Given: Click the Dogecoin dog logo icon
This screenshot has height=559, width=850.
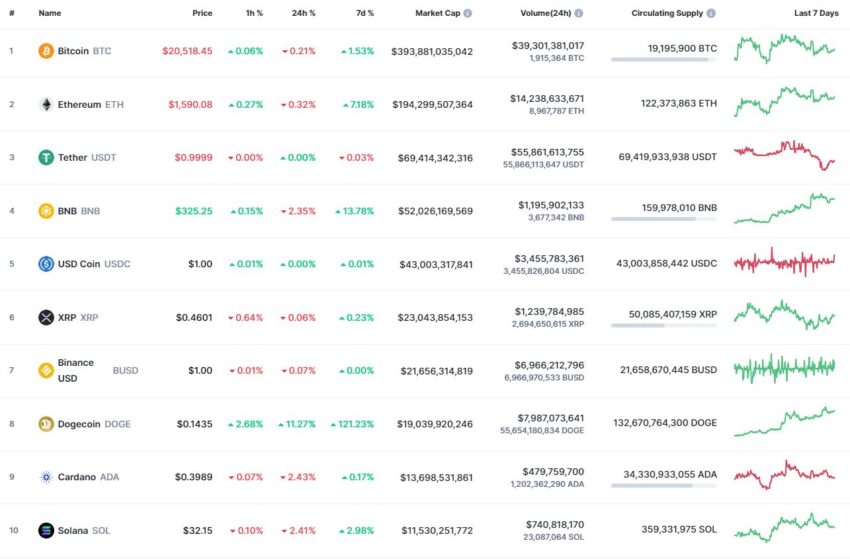Looking at the screenshot, I should tap(46, 424).
